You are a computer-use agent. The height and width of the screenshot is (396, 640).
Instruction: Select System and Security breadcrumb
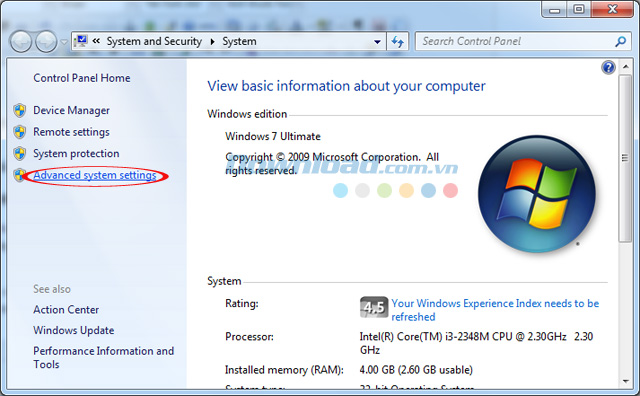coord(154,41)
